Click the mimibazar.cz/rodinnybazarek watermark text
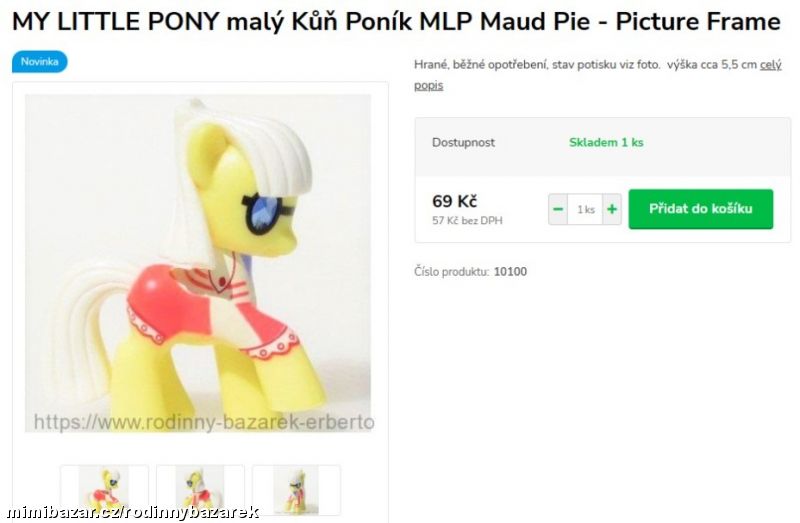Screen dimensions: 800x523 click(x=133, y=511)
